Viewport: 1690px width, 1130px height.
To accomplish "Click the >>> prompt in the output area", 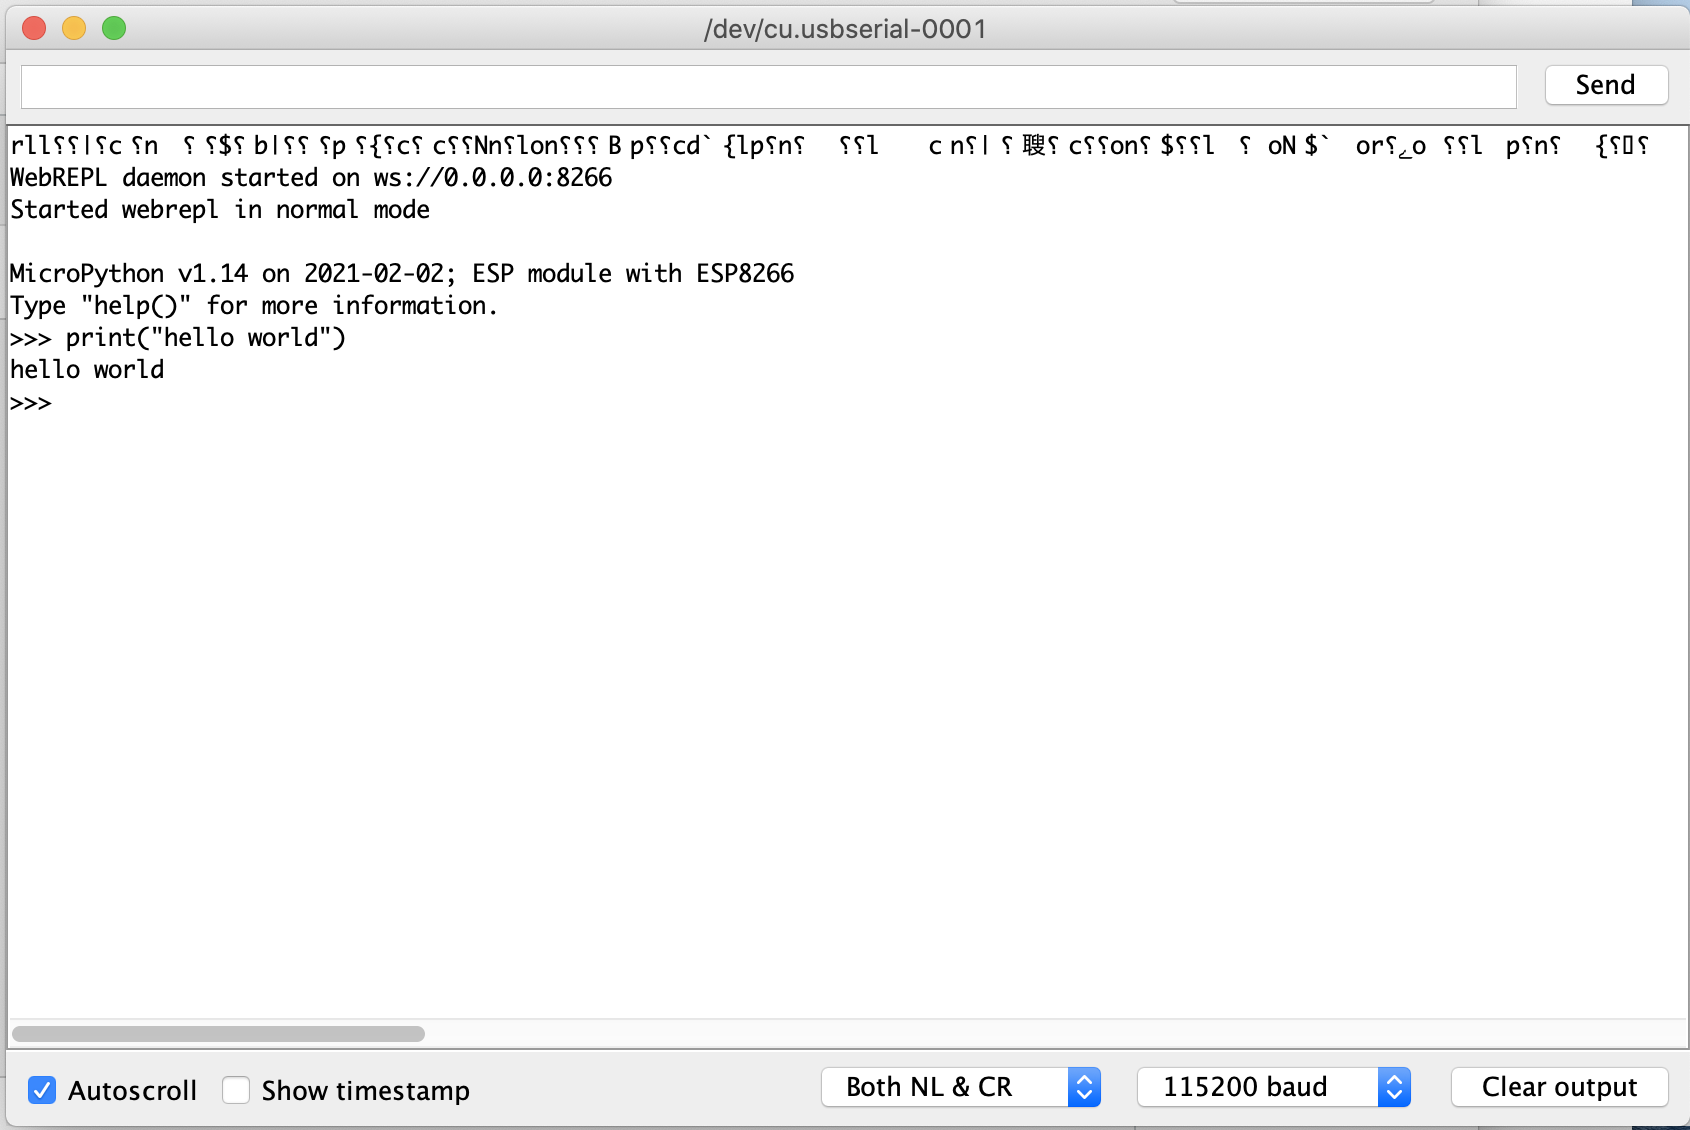I will point(30,403).
